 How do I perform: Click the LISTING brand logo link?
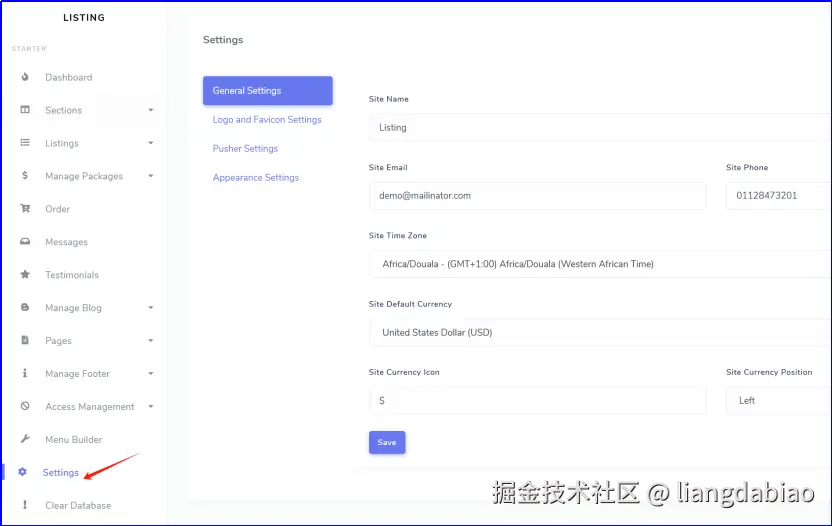click(x=84, y=18)
